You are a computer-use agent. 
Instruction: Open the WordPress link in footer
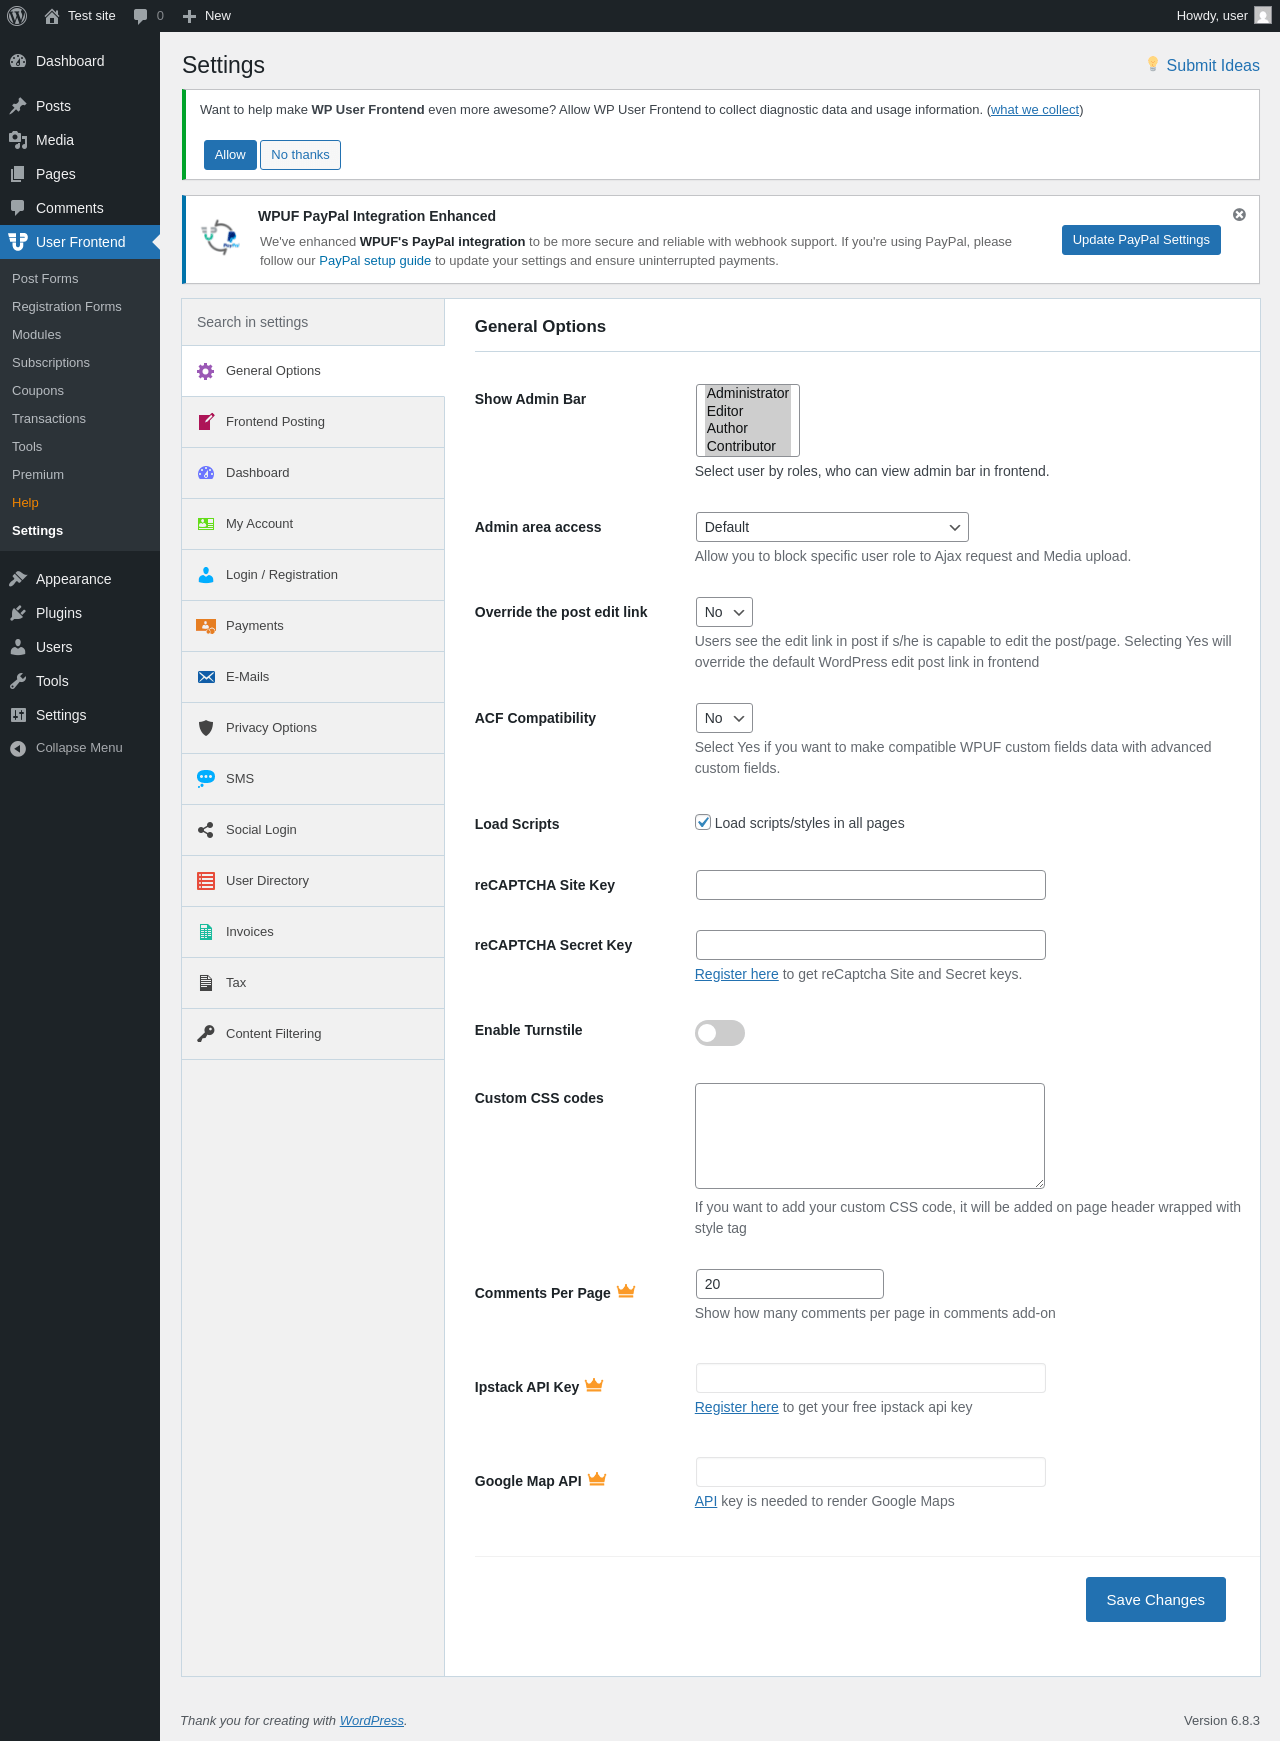coord(372,1721)
